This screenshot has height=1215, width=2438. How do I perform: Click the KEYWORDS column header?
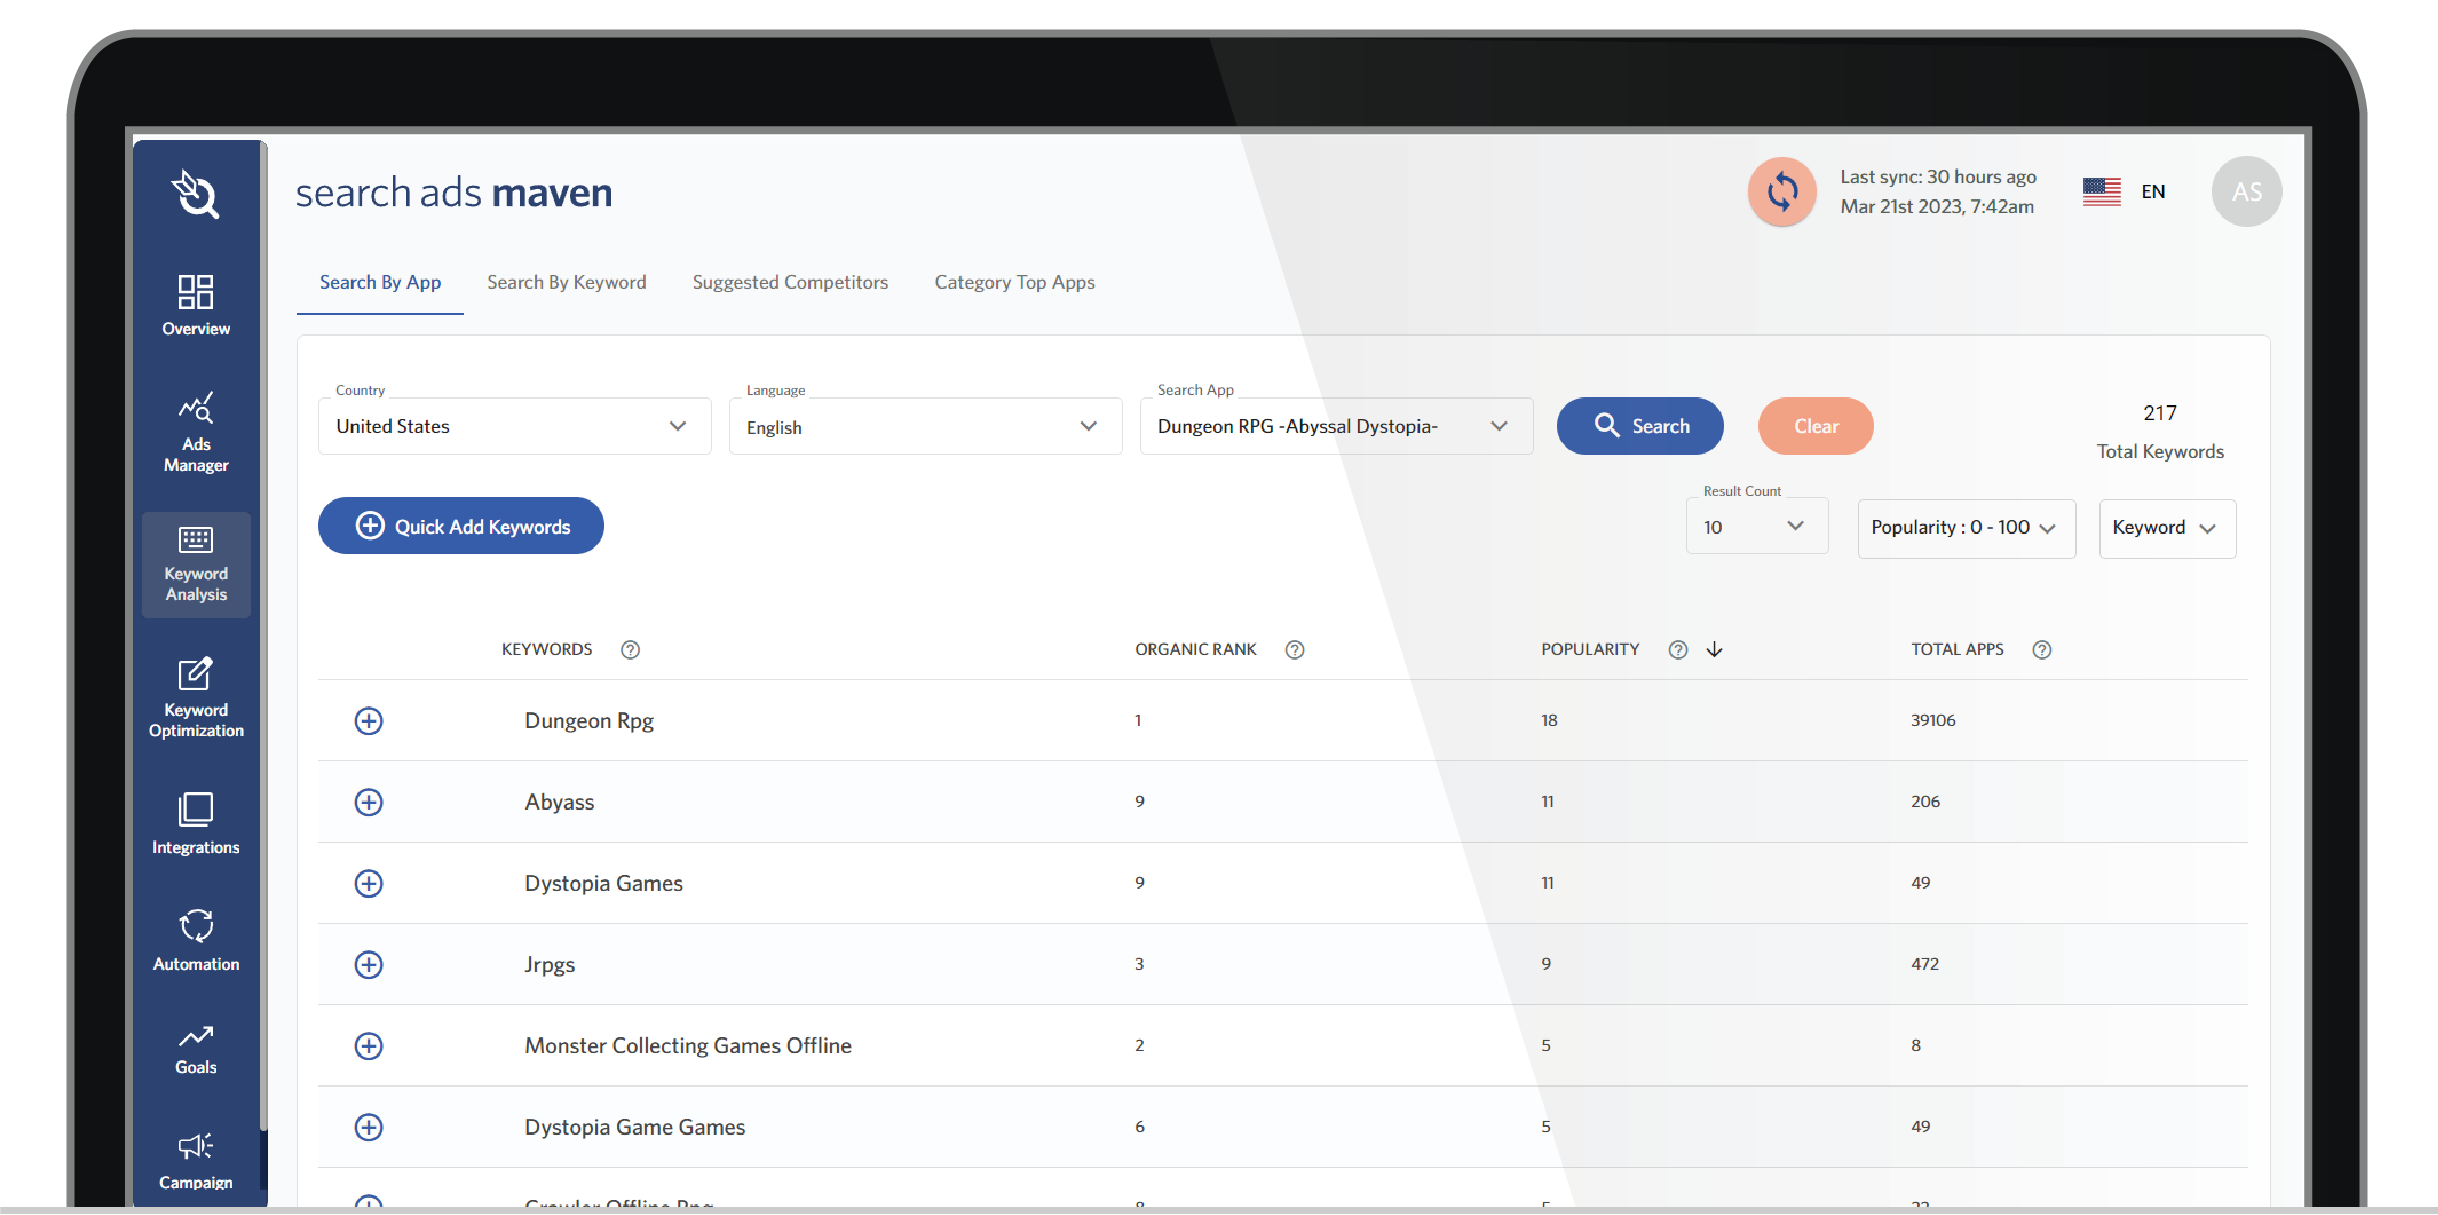tap(547, 649)
